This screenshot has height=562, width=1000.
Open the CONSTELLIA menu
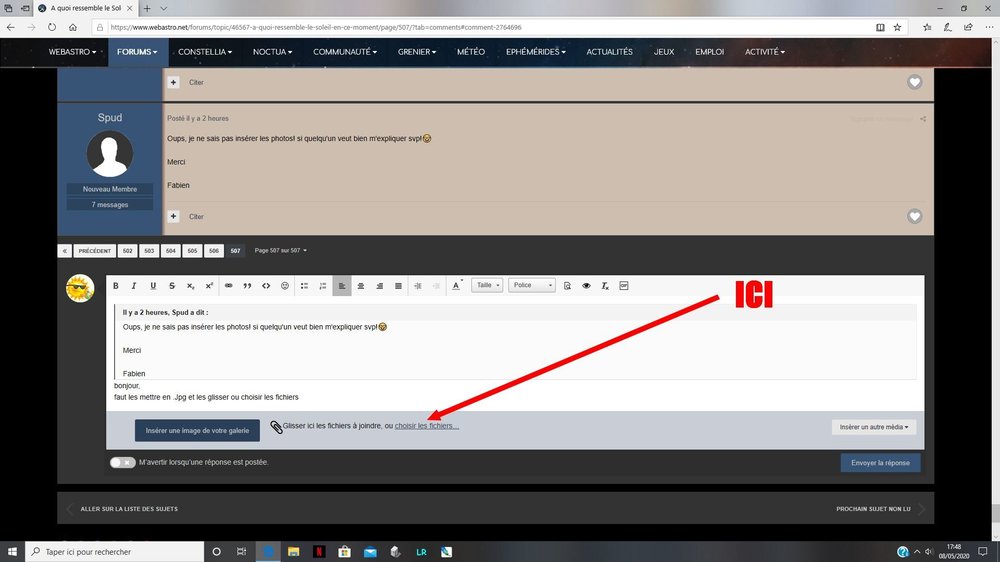point(205,52)
